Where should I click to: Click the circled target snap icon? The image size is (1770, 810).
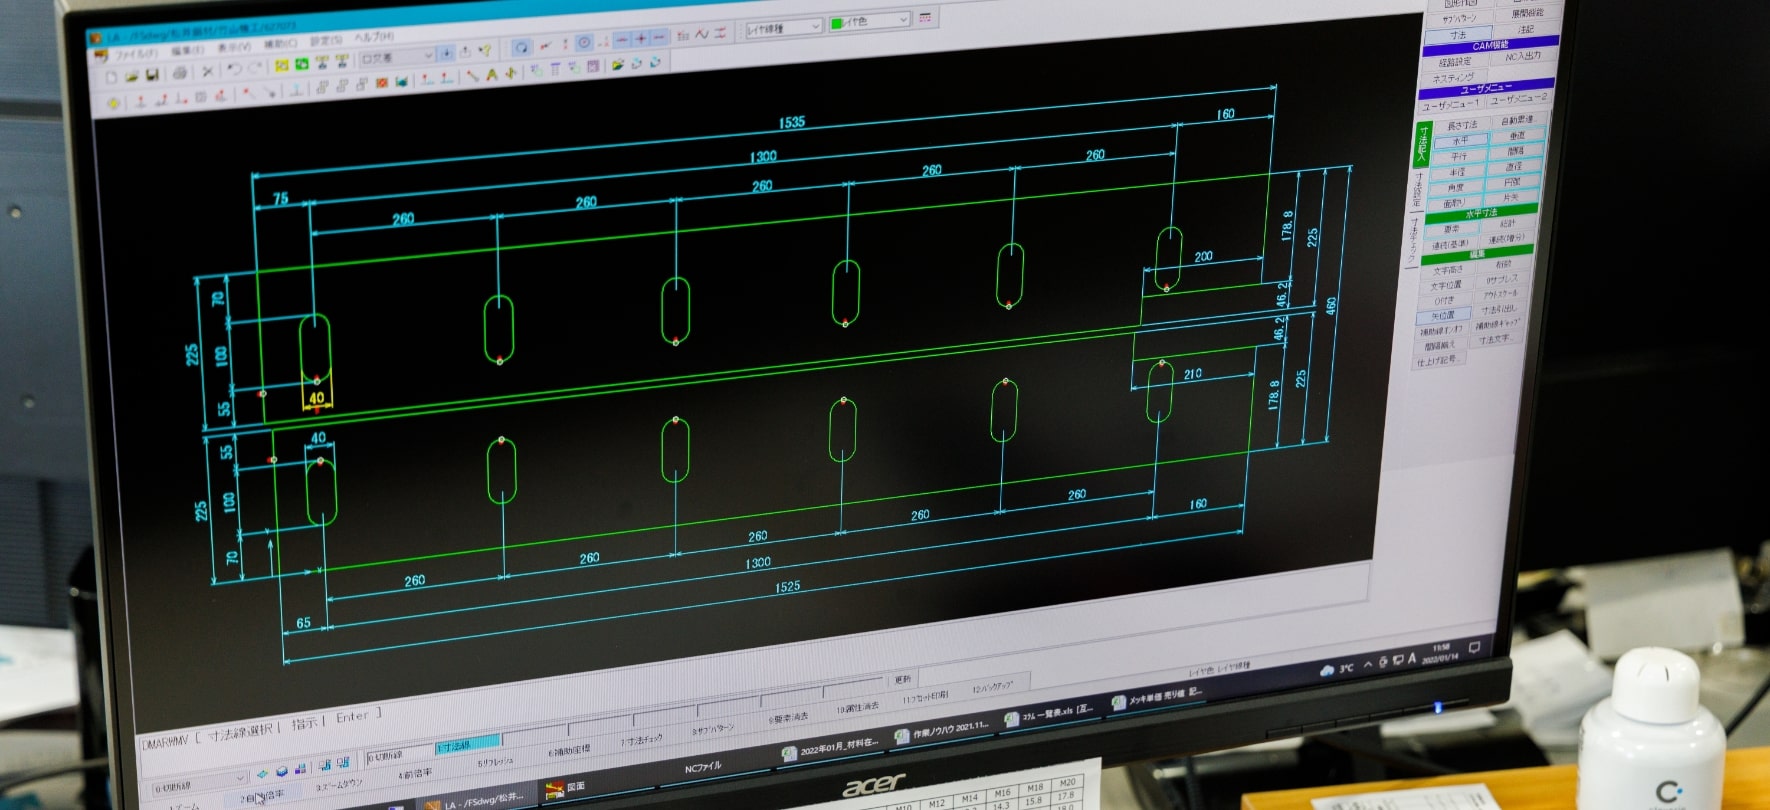584,43
